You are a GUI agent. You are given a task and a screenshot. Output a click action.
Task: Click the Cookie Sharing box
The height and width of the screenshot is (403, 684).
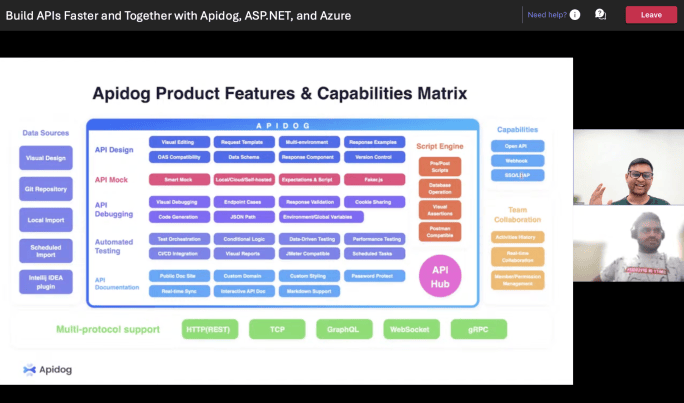pos(374,202)
